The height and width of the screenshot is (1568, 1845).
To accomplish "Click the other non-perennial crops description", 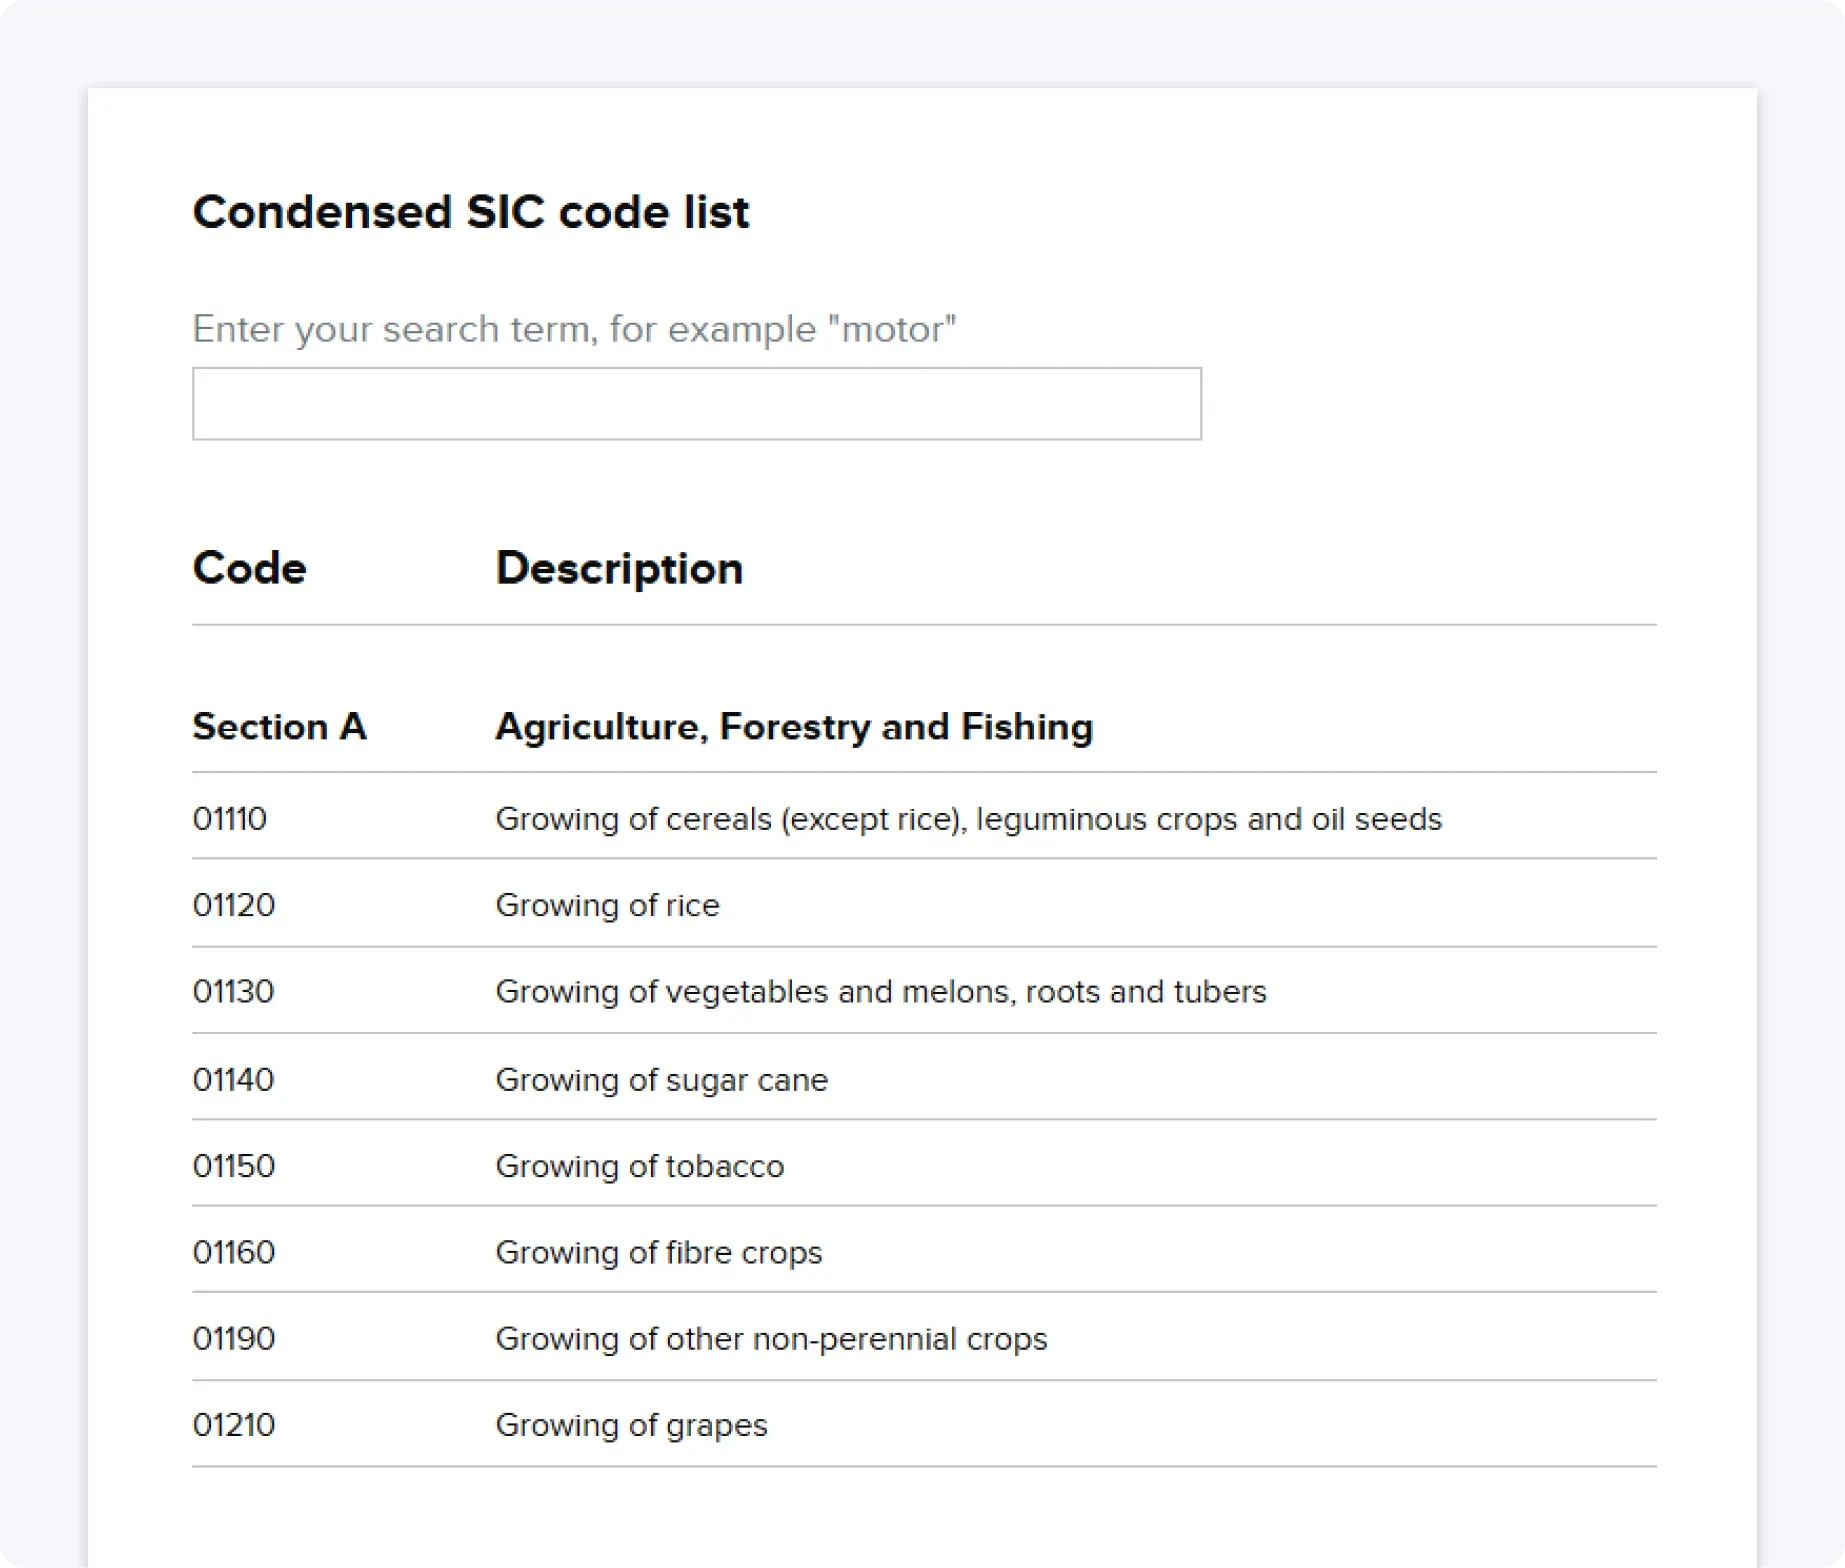I will click(771, 1338).
